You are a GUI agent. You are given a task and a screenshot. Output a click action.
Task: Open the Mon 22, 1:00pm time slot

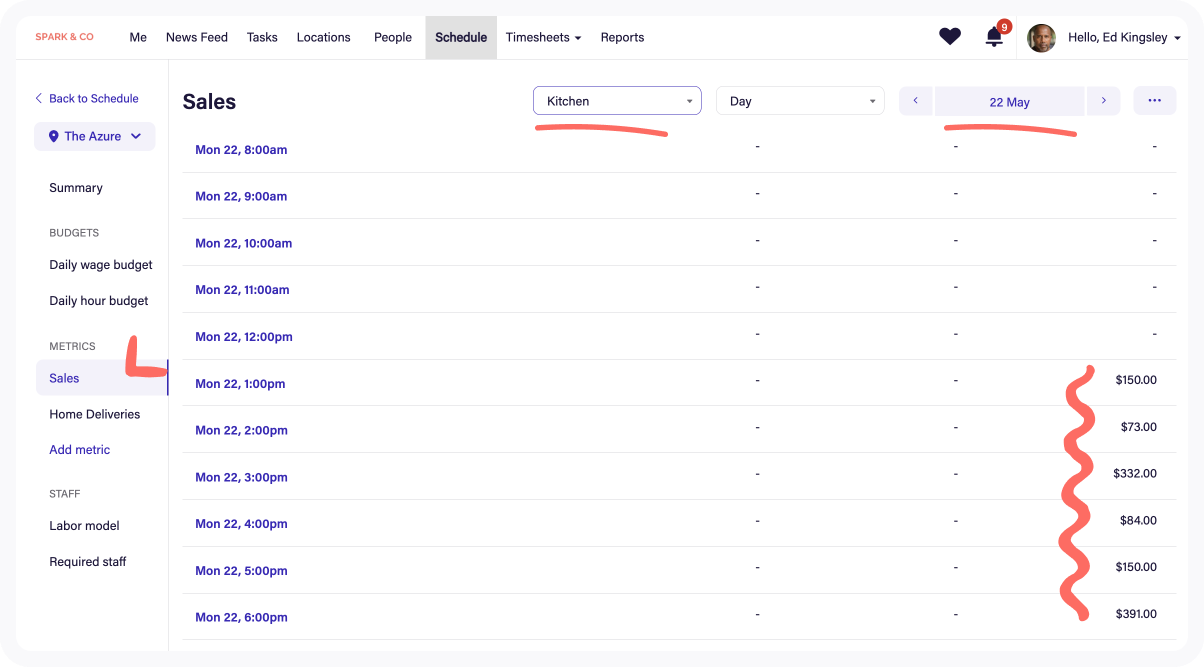point(240,383)
